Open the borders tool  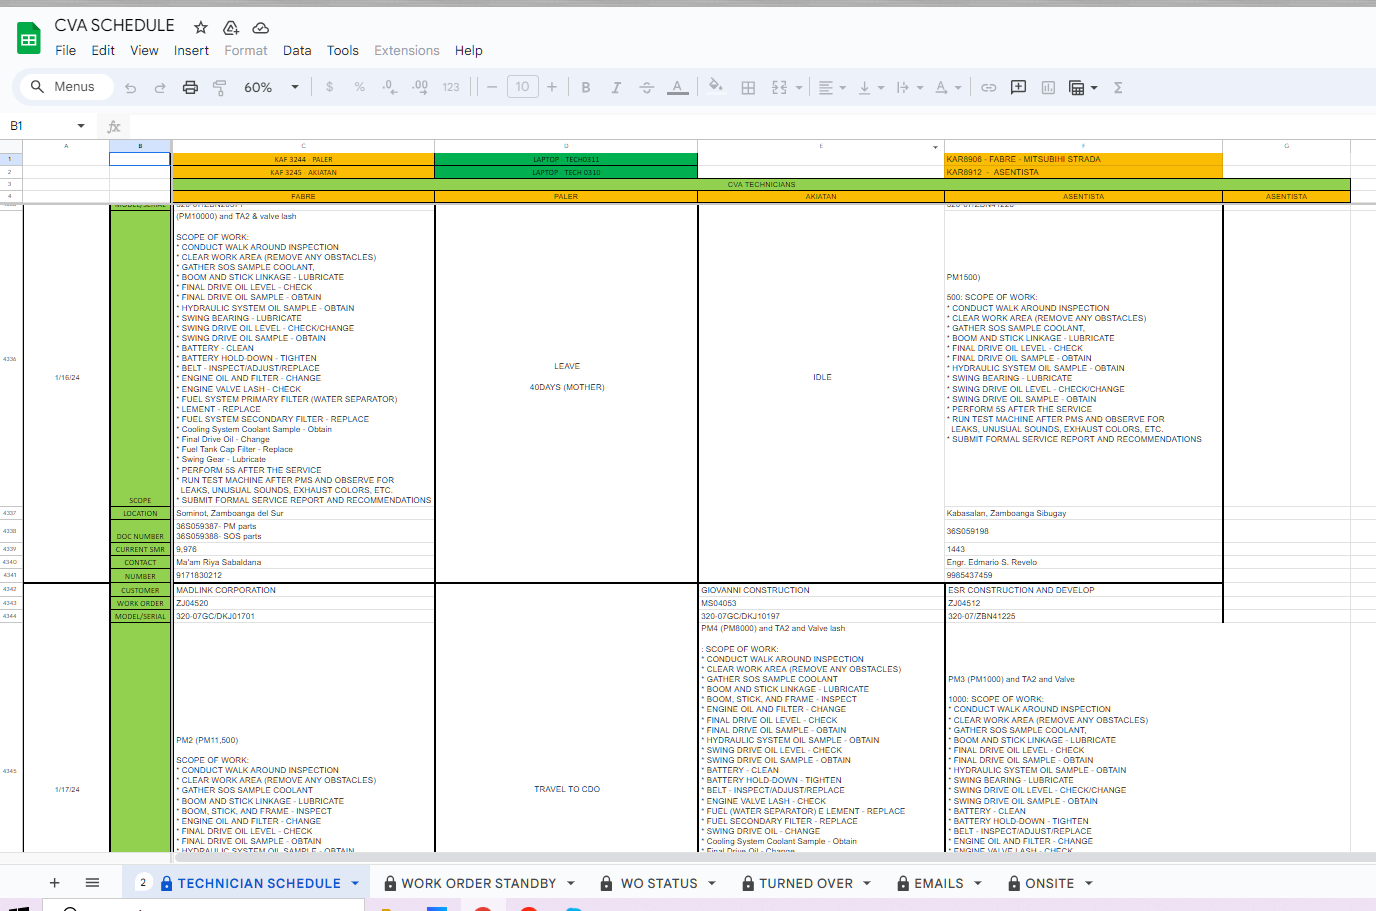[x=748, y=88]
